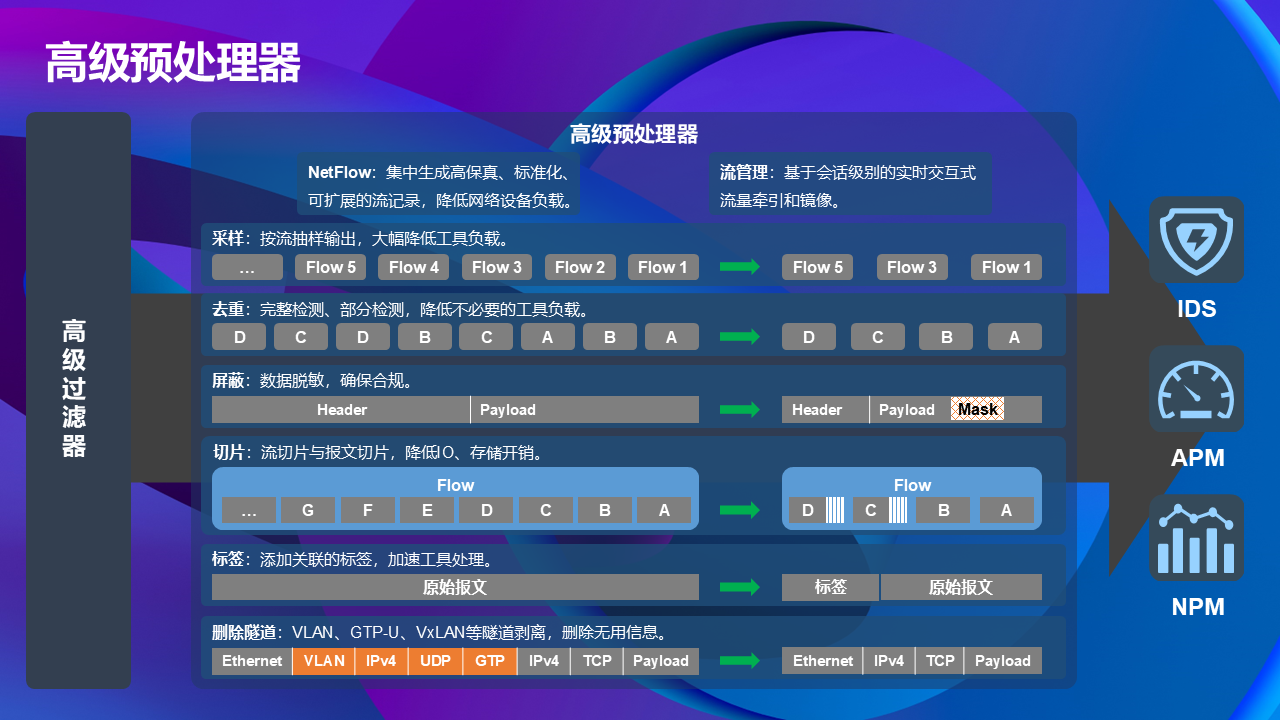Click the hatched Mask block
Viewport: 1280px width, 720px height.
tap(977, 410)
